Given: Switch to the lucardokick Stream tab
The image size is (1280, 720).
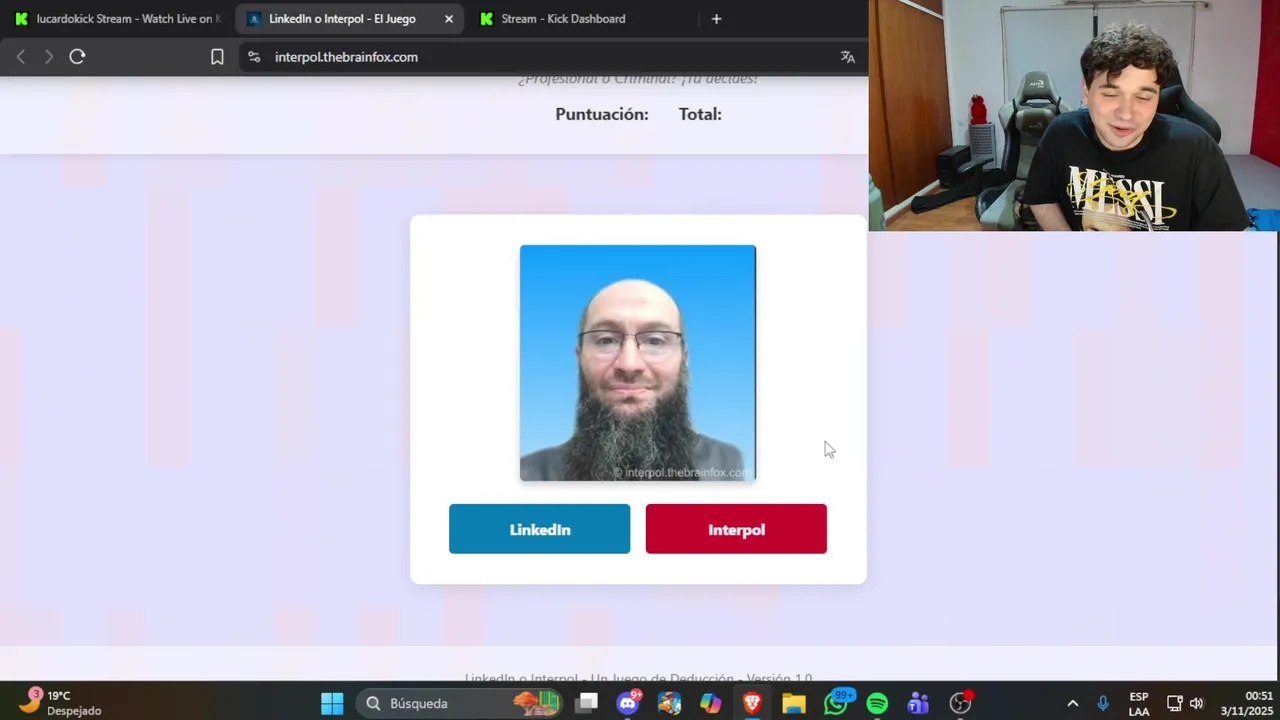Looking at the screenshot, I should click(x=119, y=19).
